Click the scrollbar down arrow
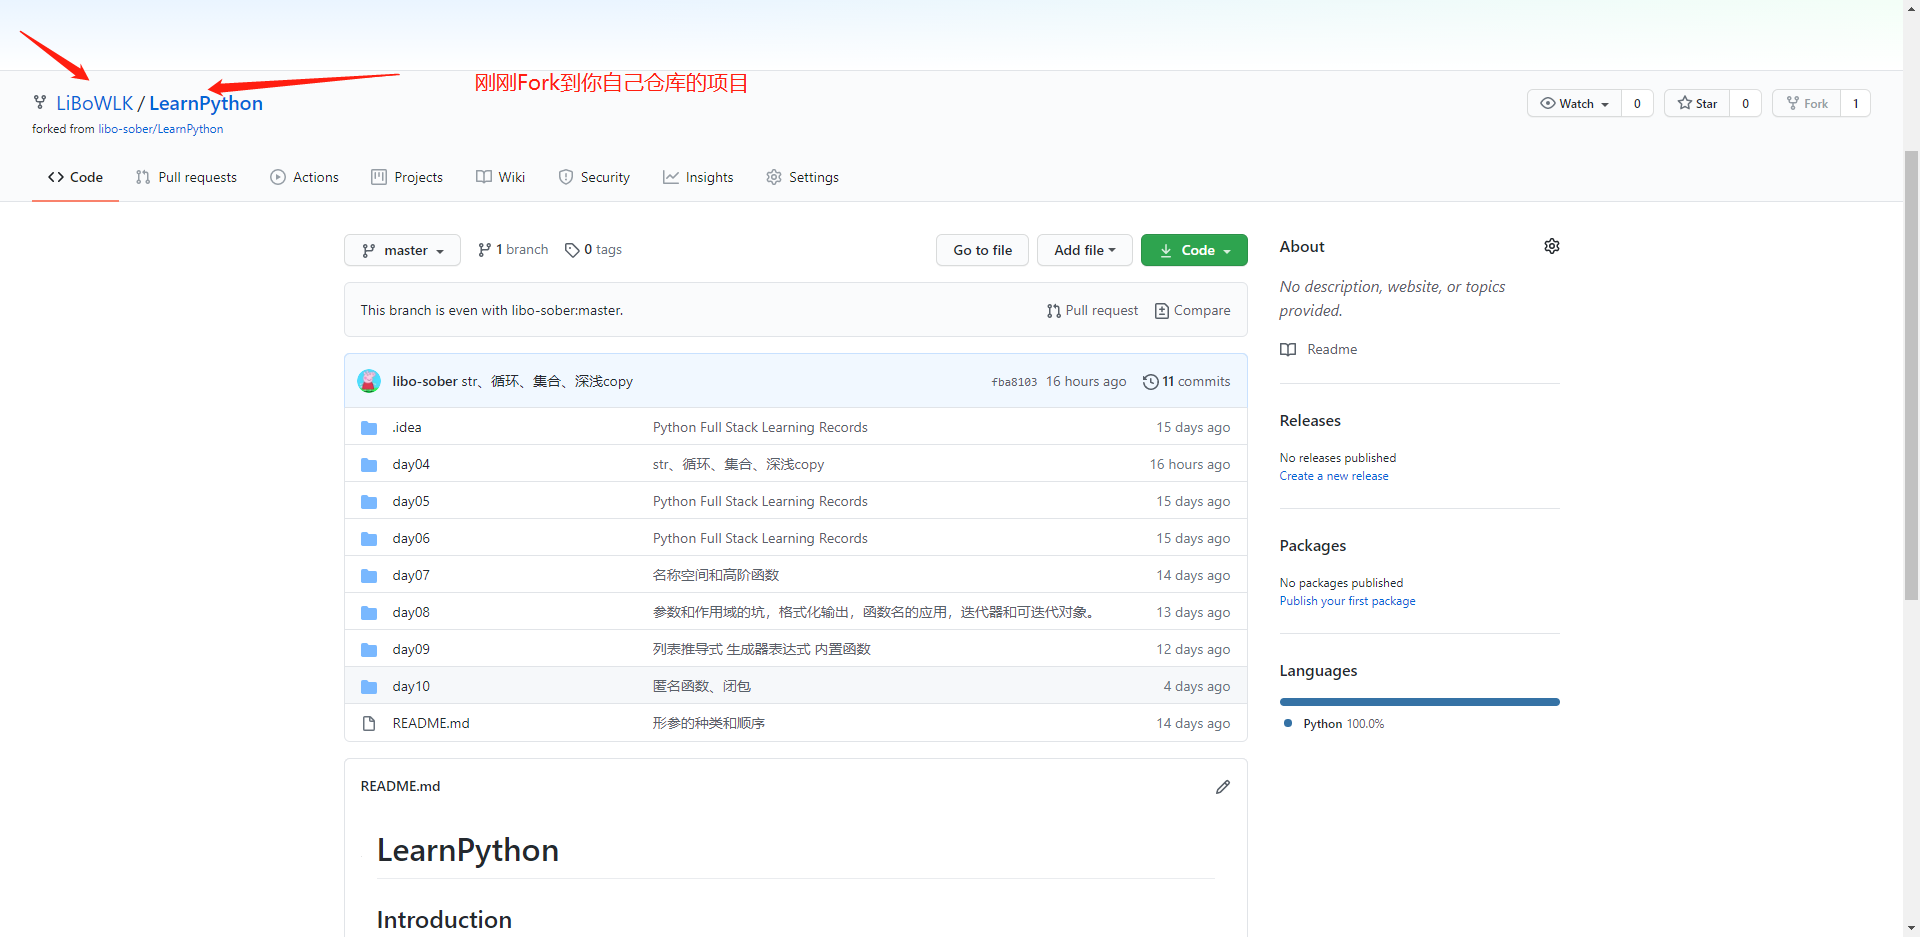 click(x=1911, y=928)
